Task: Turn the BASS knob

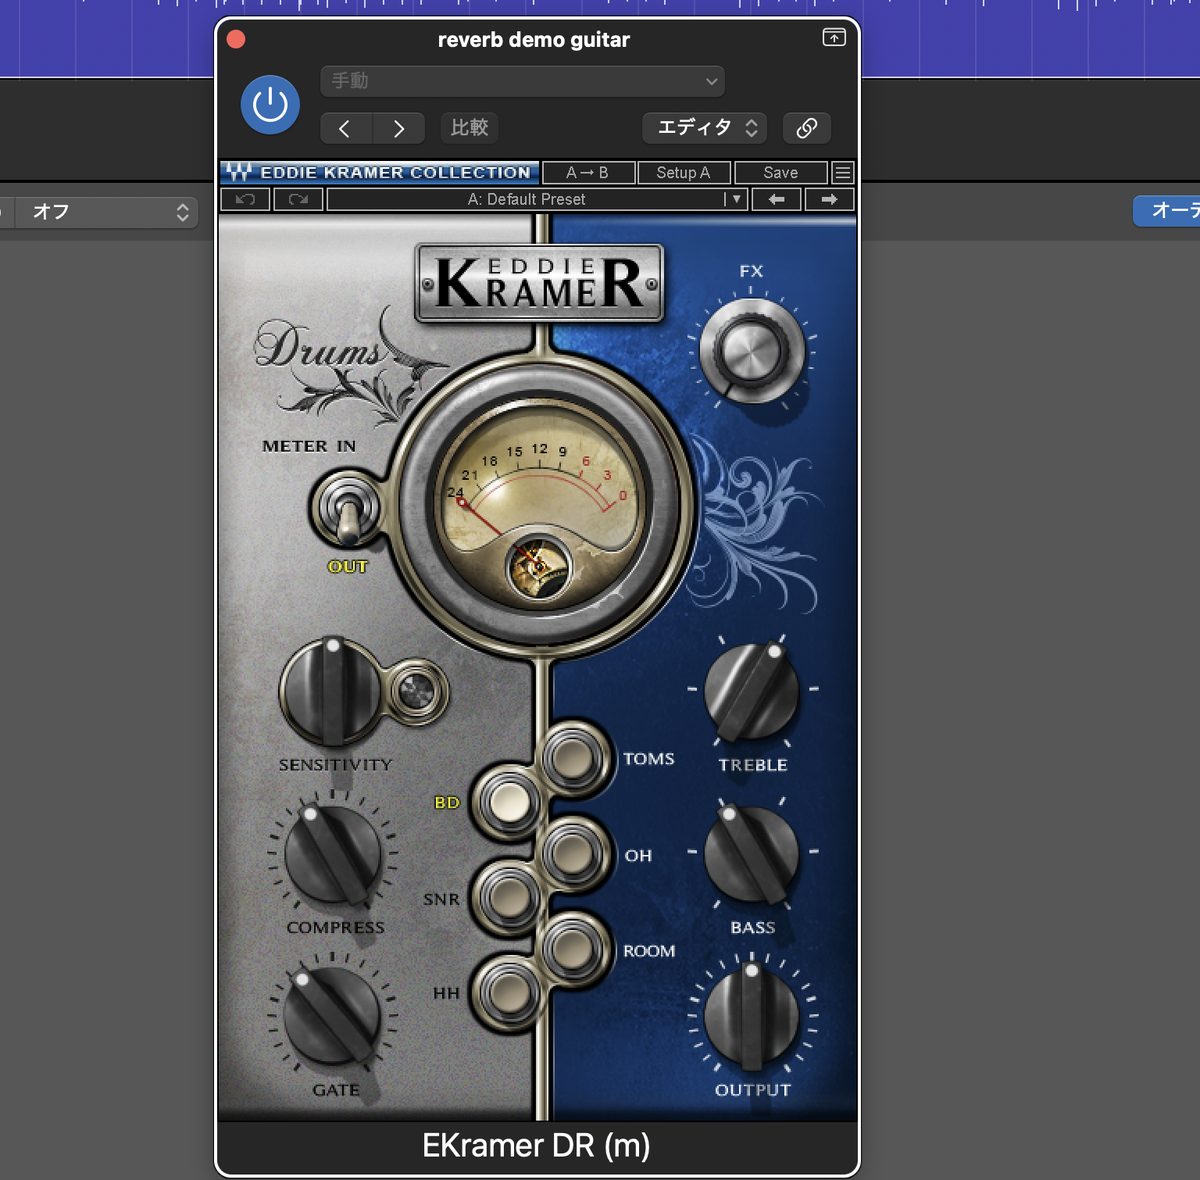Action: click(752, 855)
